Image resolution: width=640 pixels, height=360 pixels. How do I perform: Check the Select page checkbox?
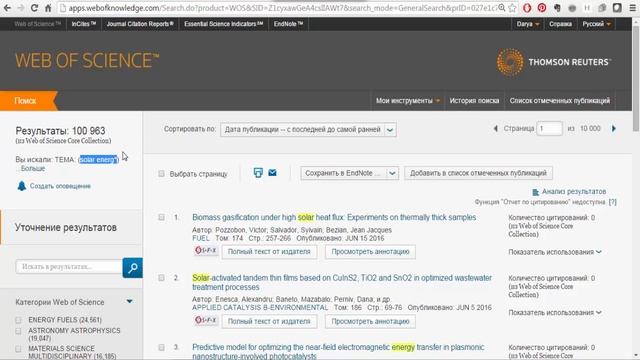tap(161, 174)
